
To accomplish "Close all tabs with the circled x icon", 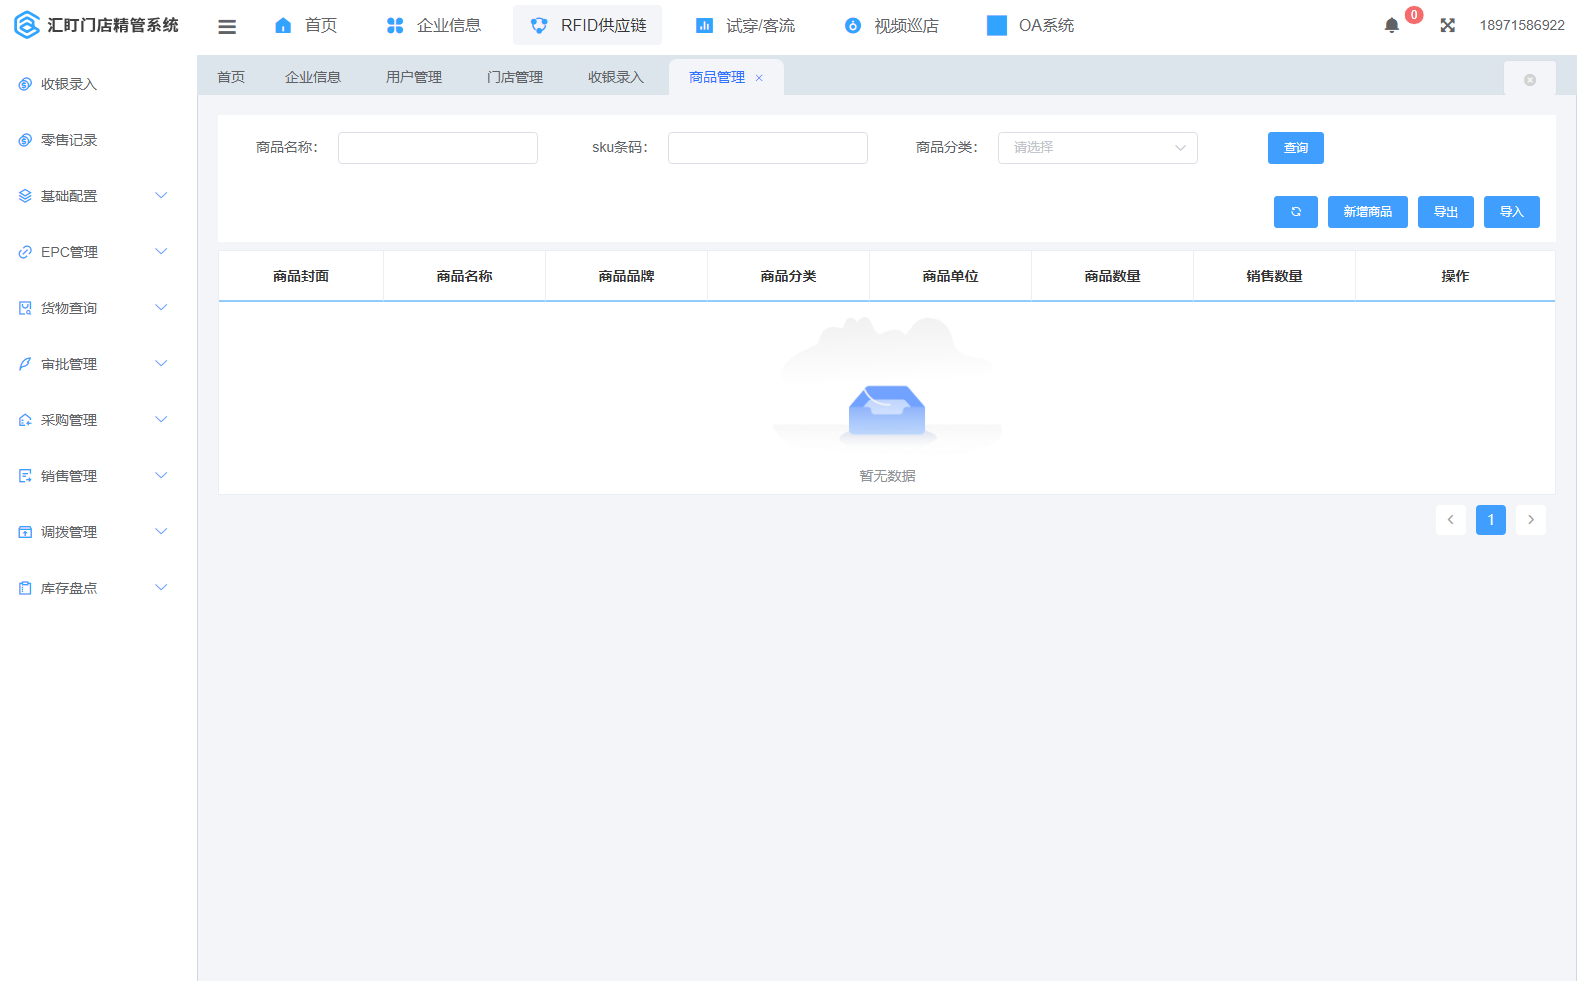I will (x=1530, y=80).
